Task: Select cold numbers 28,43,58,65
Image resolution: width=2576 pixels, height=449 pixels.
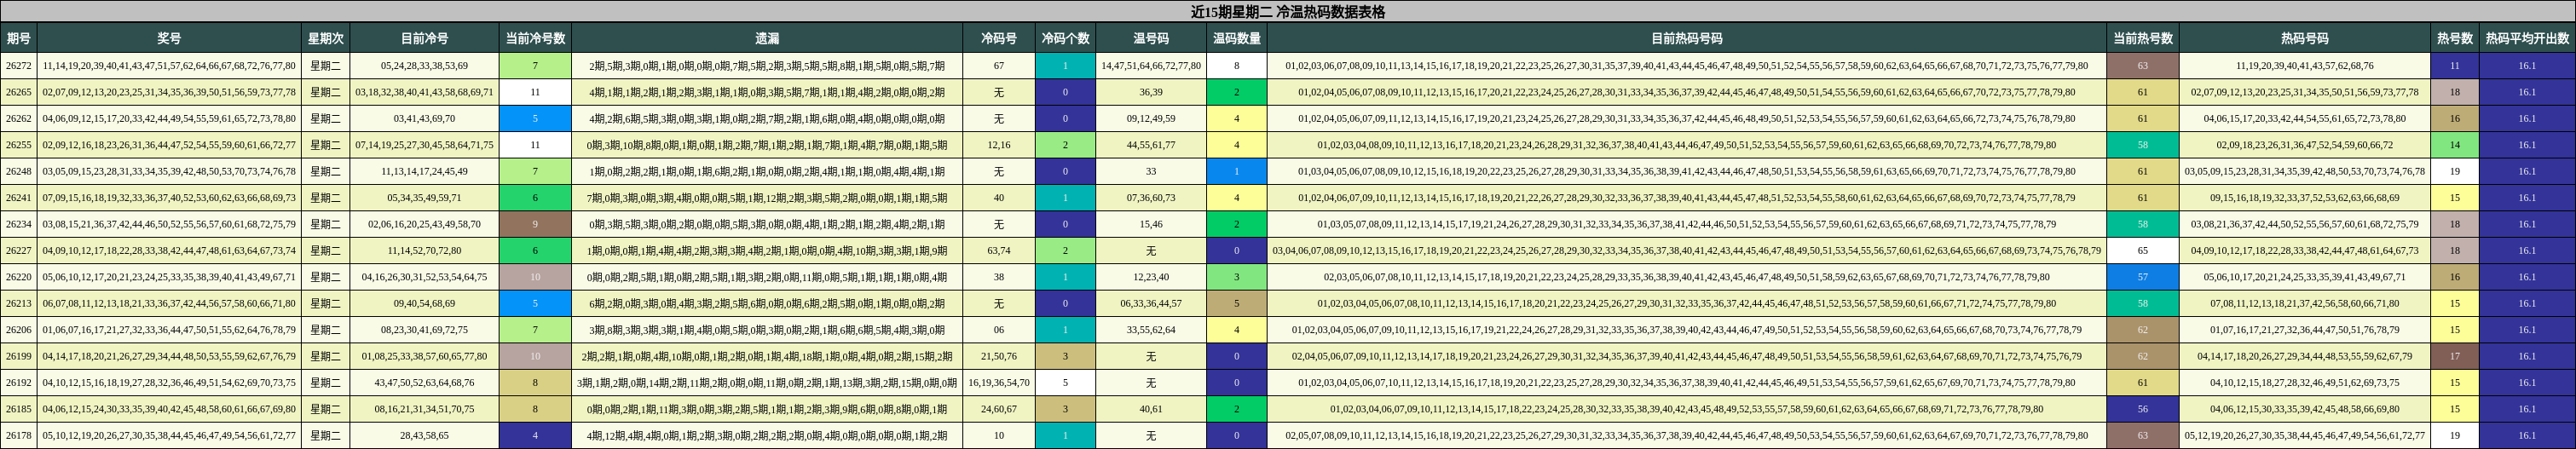Action: coord(424,436)
